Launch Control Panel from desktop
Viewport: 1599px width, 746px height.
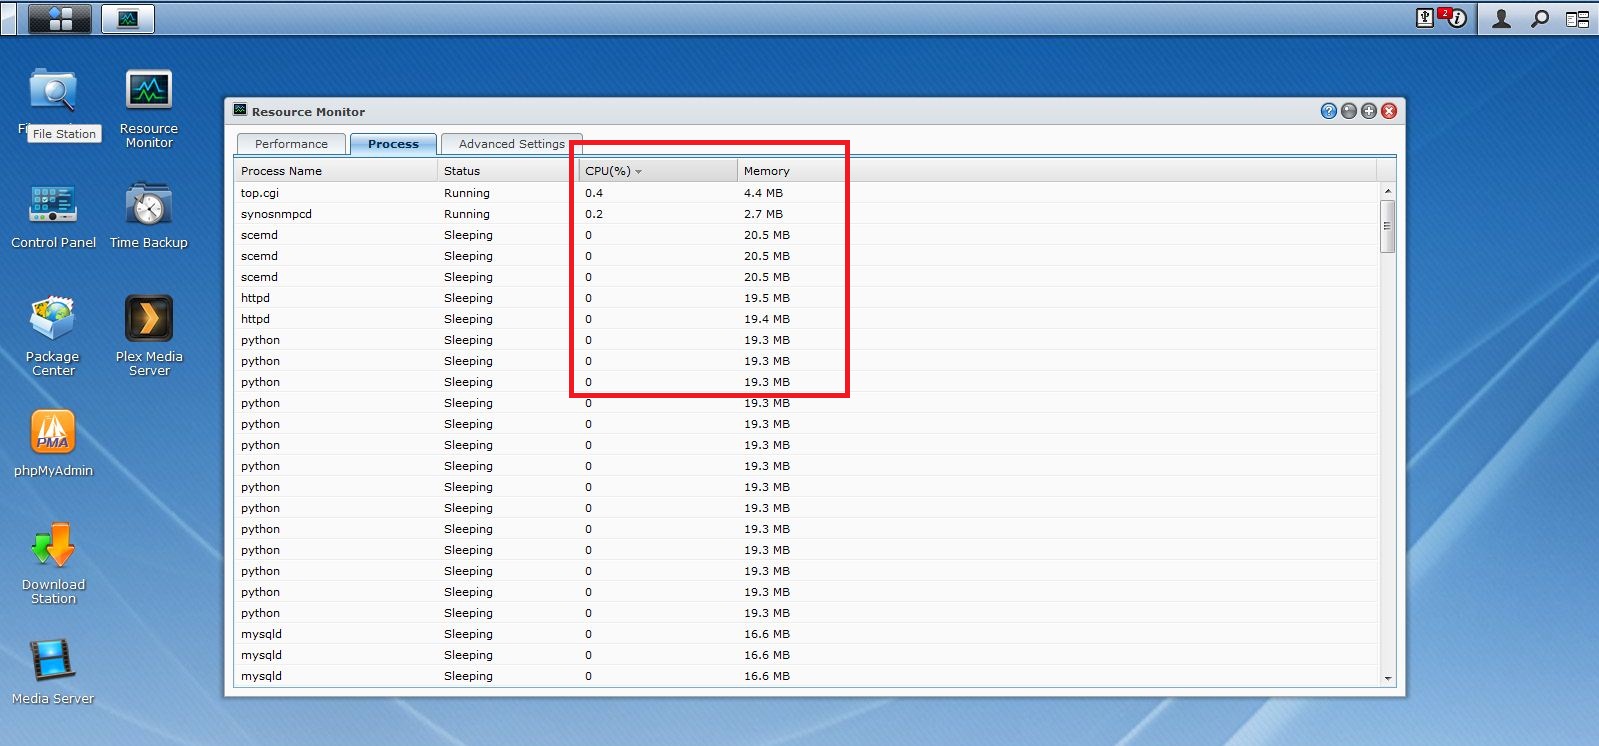click(53, 205)
